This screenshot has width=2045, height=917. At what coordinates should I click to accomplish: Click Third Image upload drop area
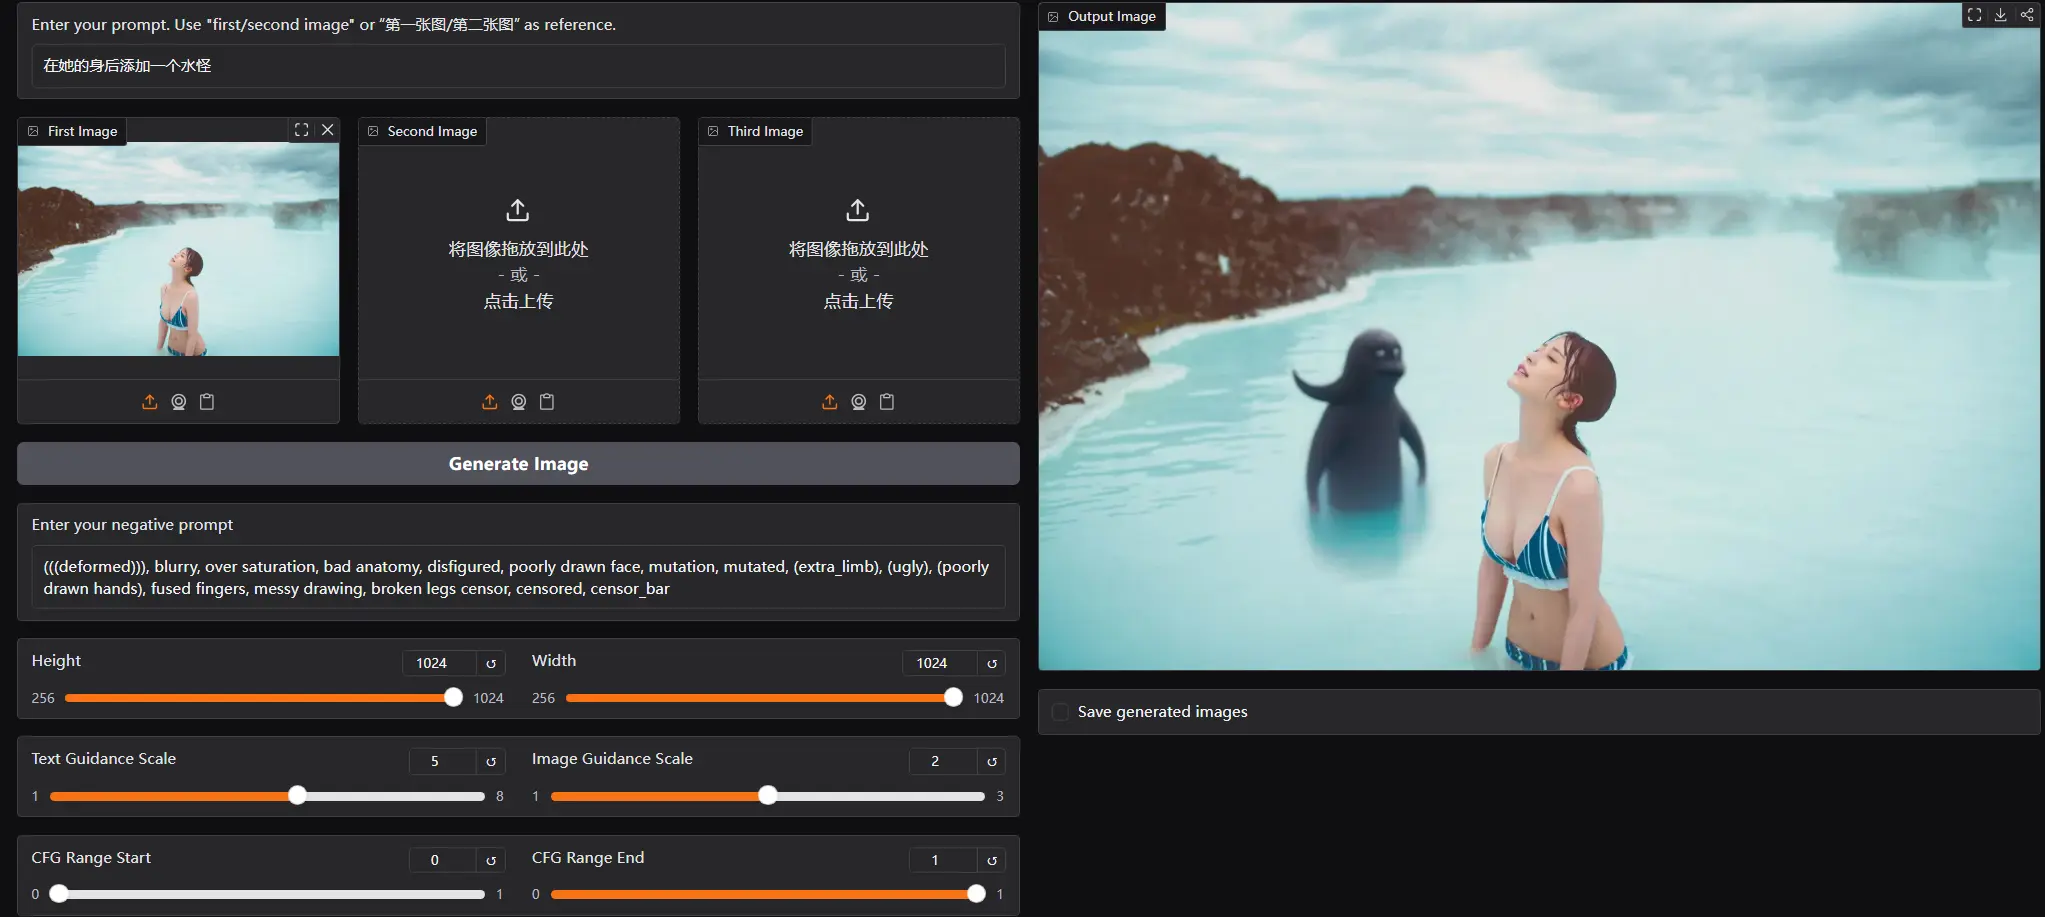pos(858,256)
